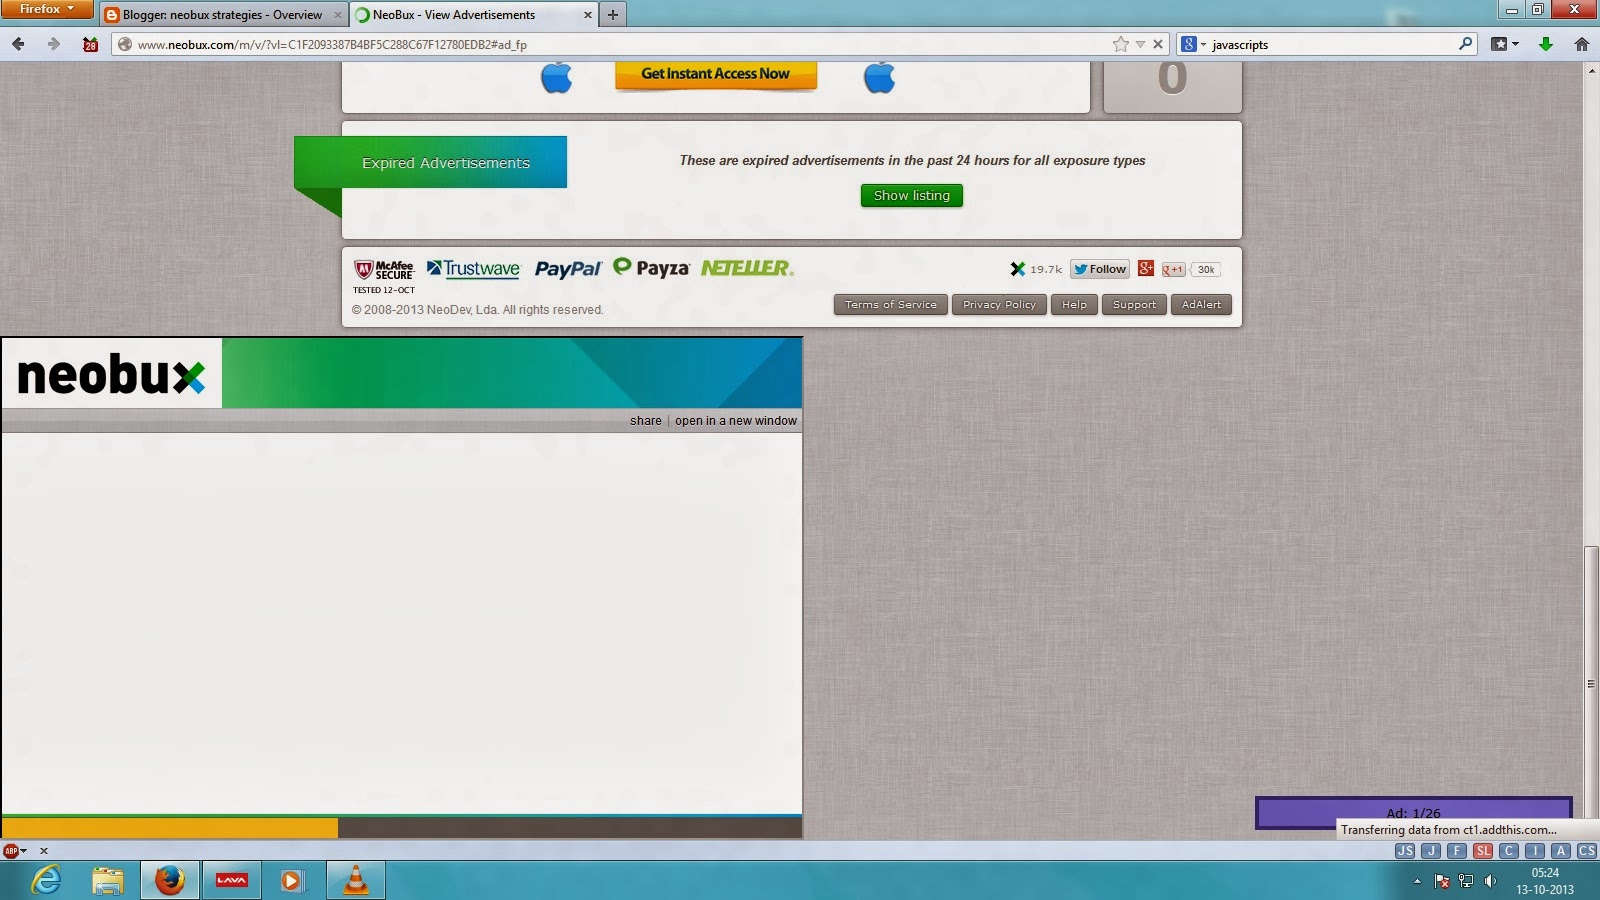Click the Adblock Plus icon in addon bar
Screen dimensions: 1600x900
click(x=11, y=851)
